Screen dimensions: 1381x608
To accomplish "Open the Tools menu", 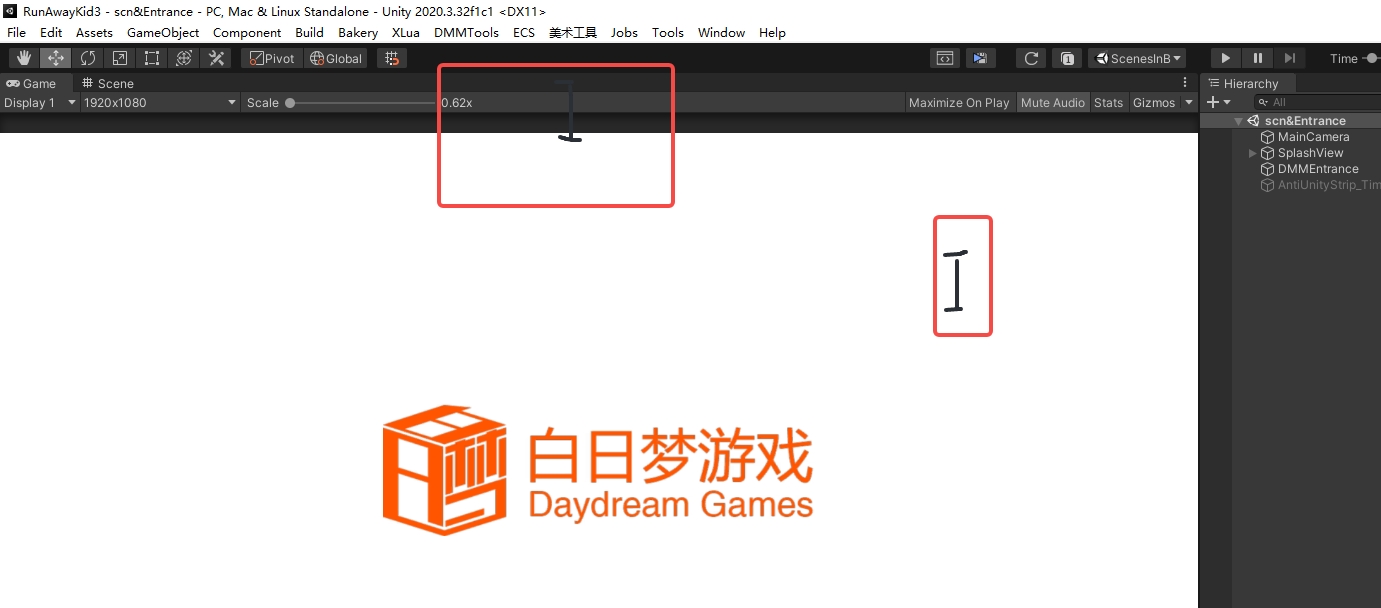I will tap(668, 32).
